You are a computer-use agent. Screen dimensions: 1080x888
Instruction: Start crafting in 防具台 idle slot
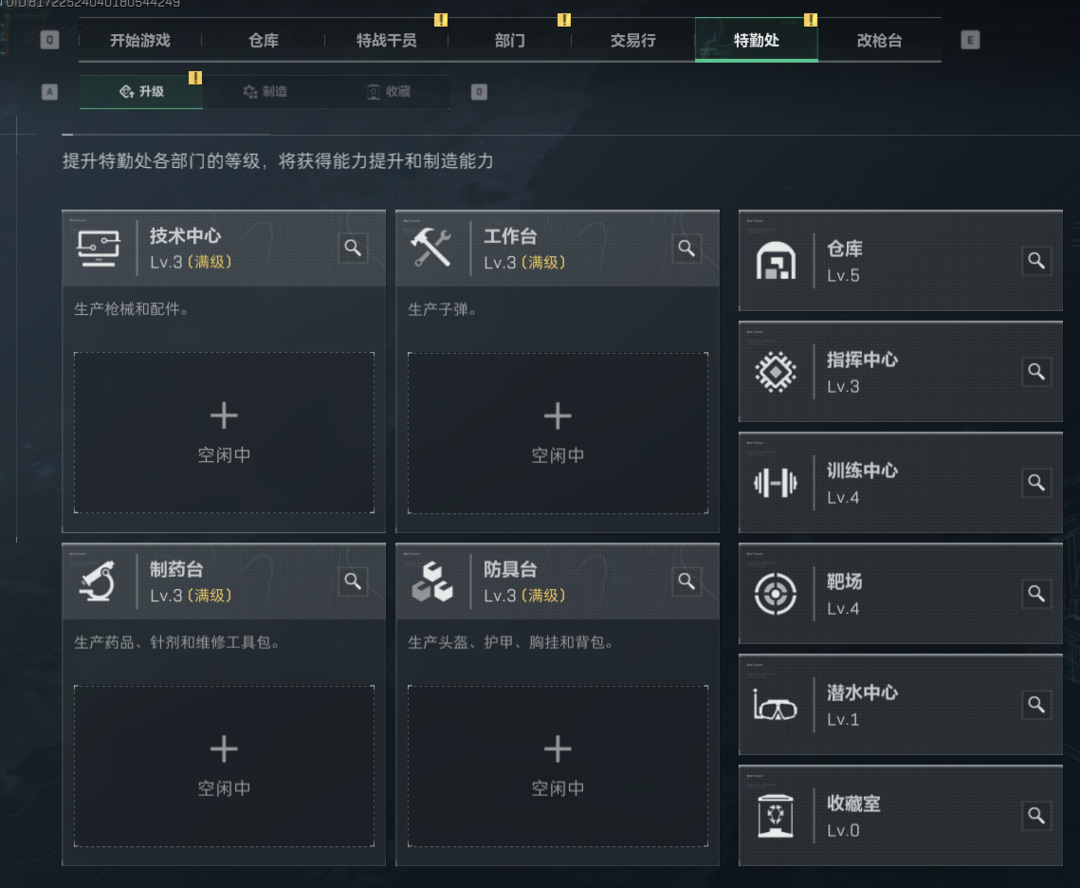coord(558,766)
